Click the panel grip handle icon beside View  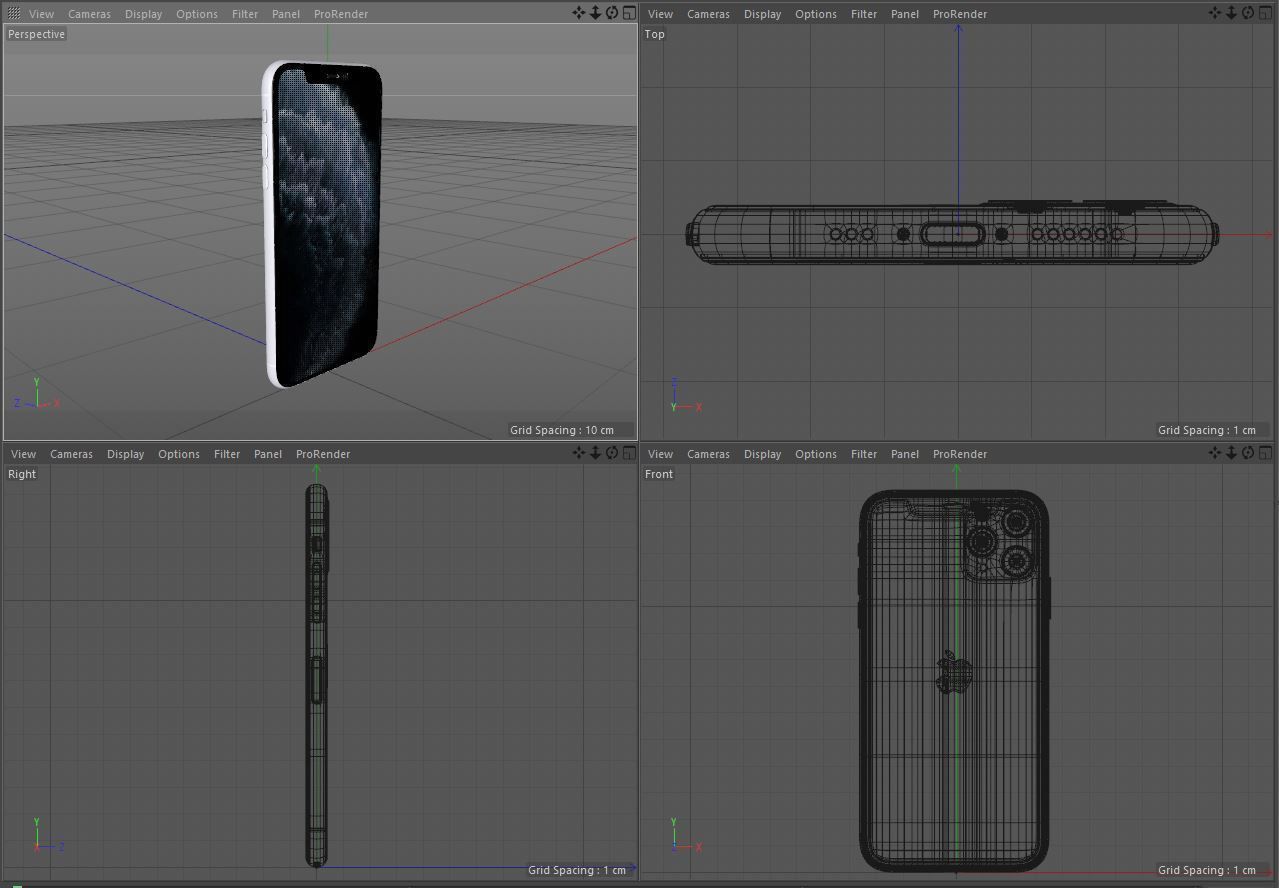click(14, 14)
